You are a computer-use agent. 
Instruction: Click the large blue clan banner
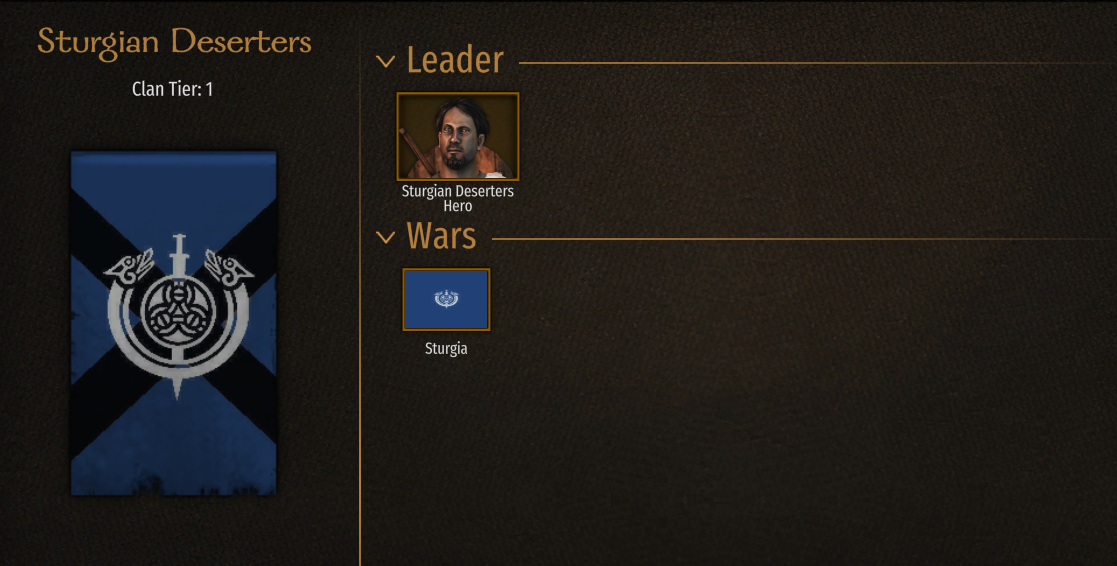tap(173, 323)
